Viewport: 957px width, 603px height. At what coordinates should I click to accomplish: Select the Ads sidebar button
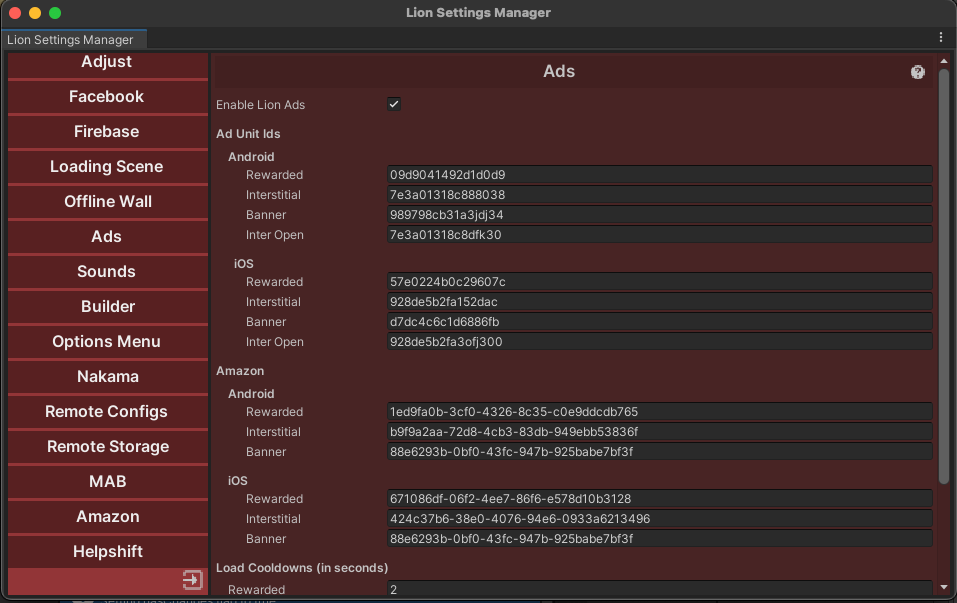point(107,237)
